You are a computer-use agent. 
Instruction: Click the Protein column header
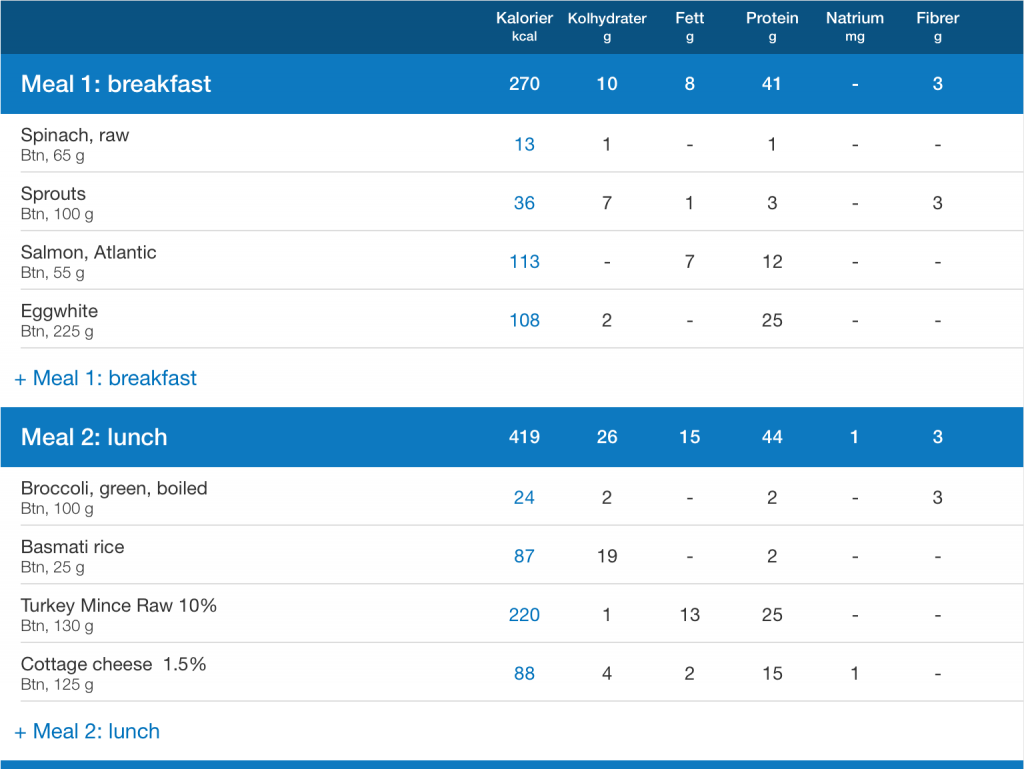pos(772,26)
